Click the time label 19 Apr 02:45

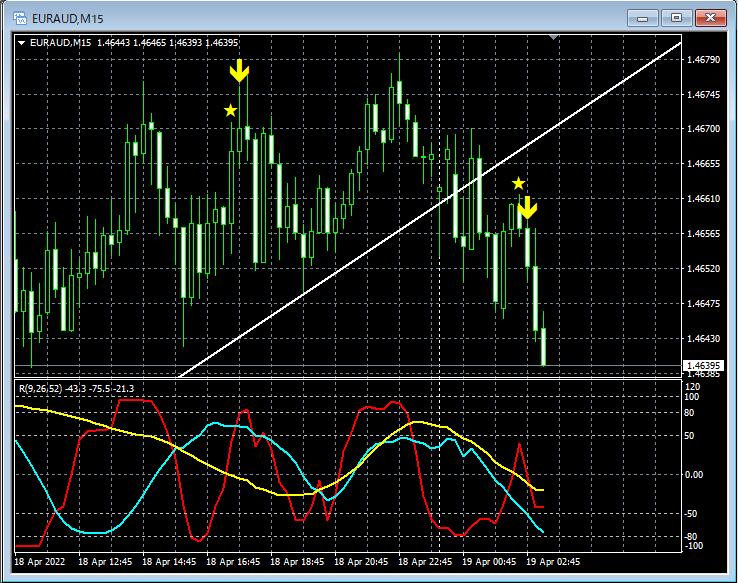tap(553, 562)
